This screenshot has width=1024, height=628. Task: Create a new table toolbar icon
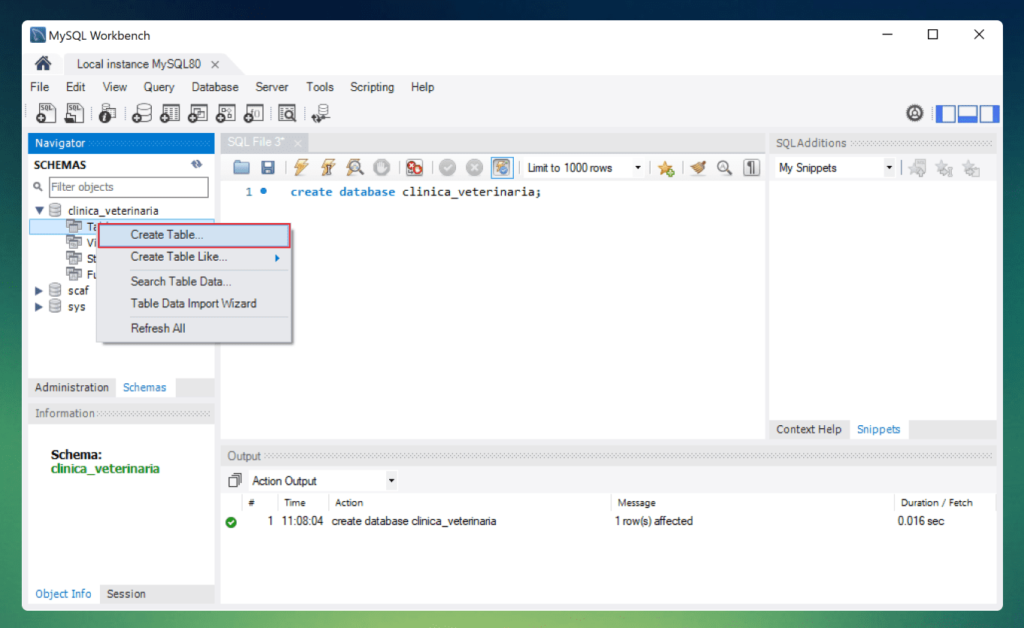(170, 114)
